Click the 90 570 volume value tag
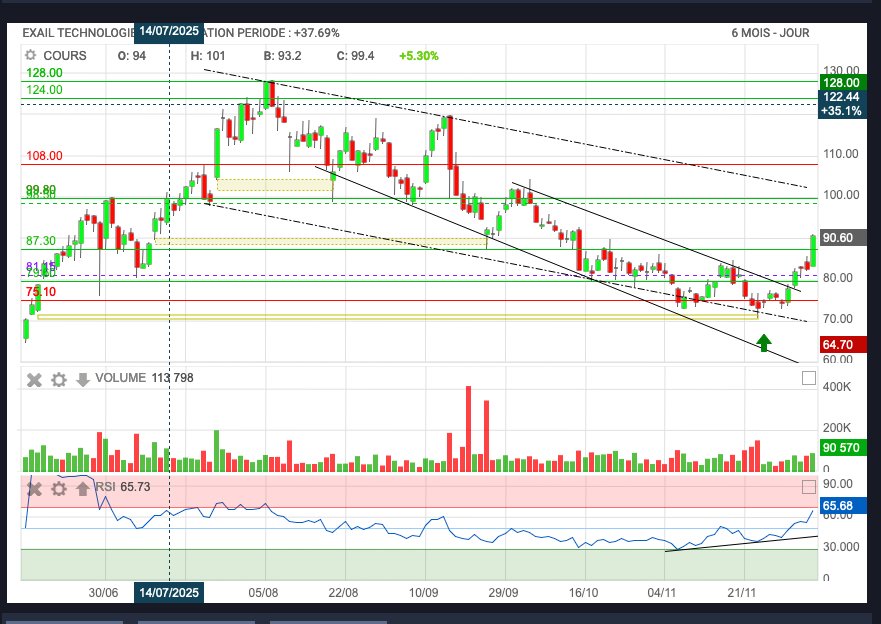This screenshot has height=624, width=881. tap(839, 447)
